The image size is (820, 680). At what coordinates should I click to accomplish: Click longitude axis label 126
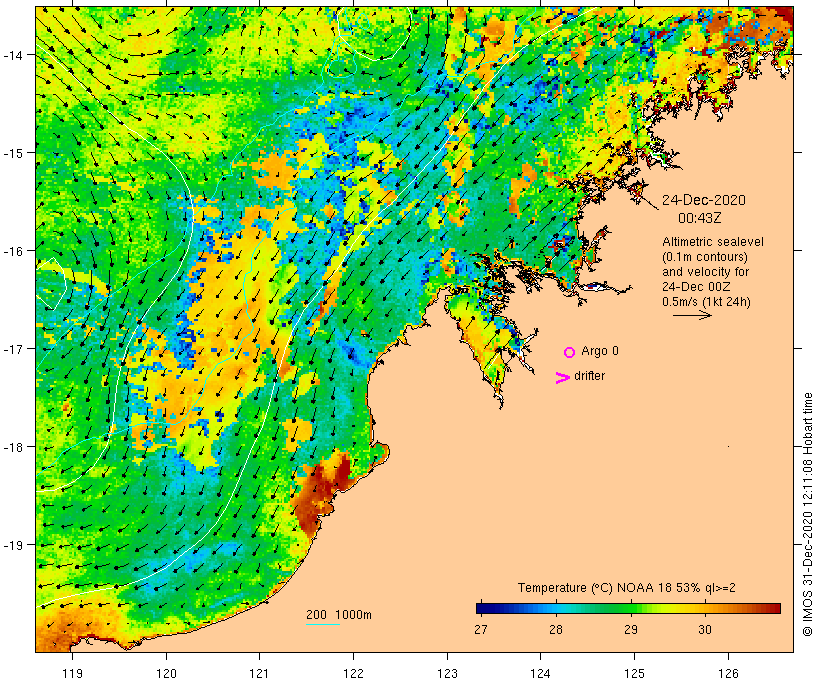[x=728, y=673]
